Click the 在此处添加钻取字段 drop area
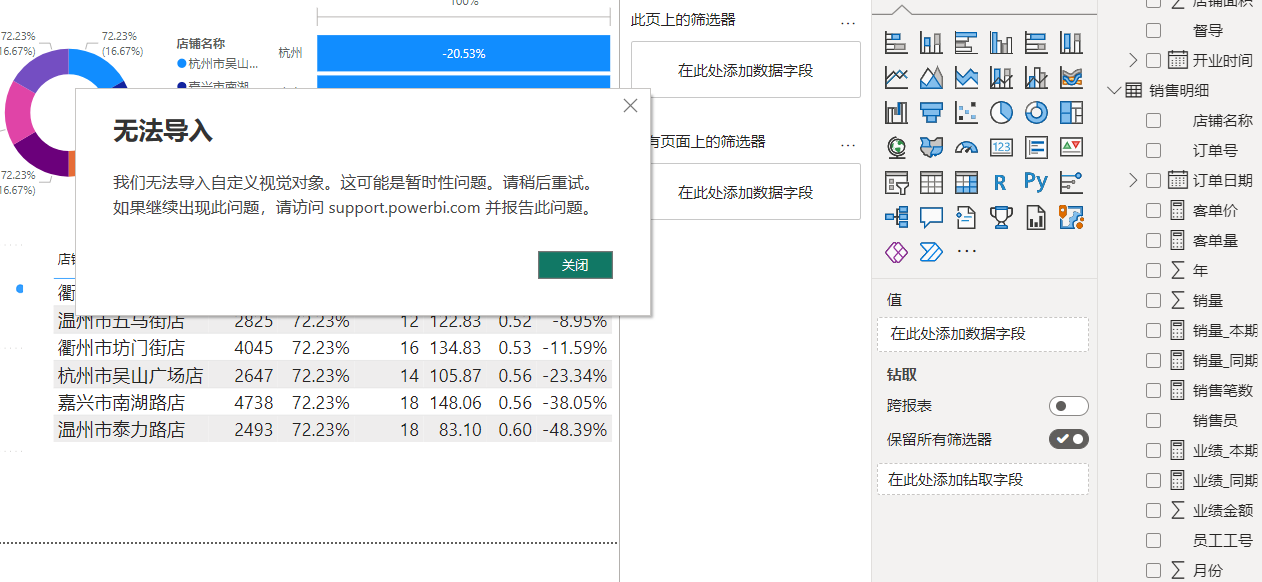 983,480
